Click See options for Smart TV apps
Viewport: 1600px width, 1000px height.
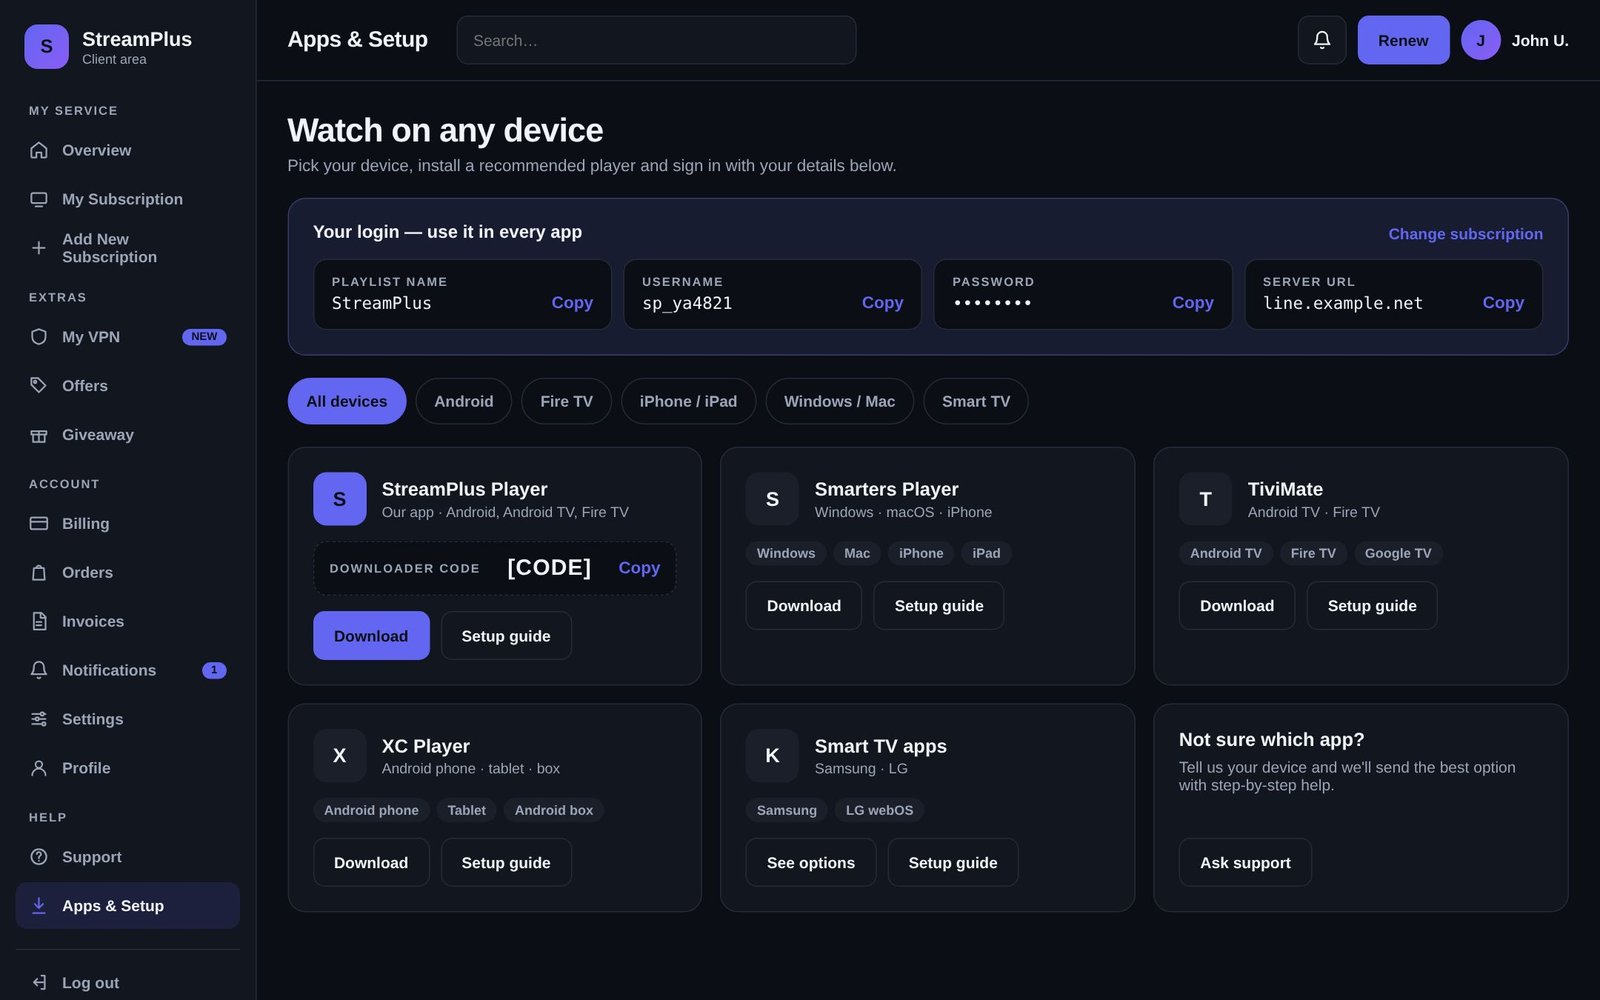(x=811, y=863)
